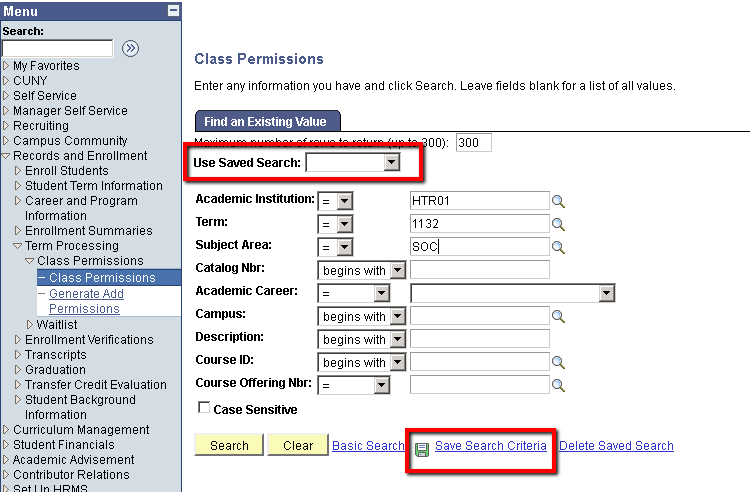Open Academic Institution lookup magnifier
Image resolution: width=750 pixels, height=492 pixels.
point(558,201)
